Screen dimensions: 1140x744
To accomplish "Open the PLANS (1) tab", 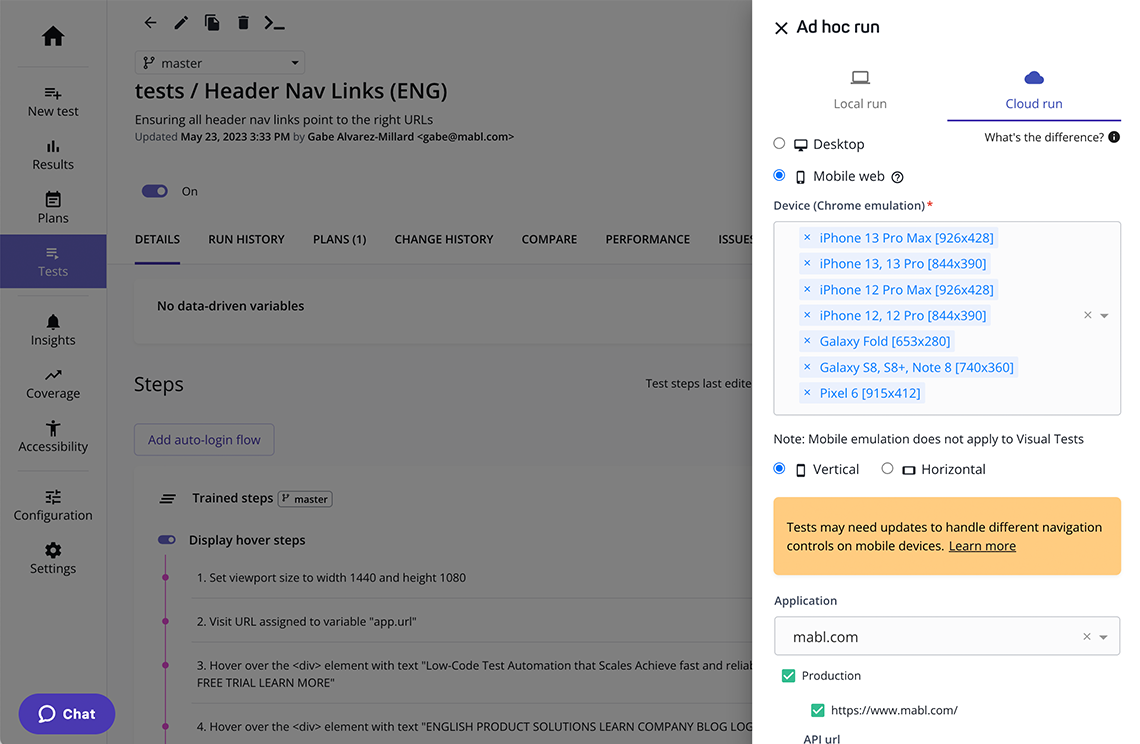I will coord(340,239).
